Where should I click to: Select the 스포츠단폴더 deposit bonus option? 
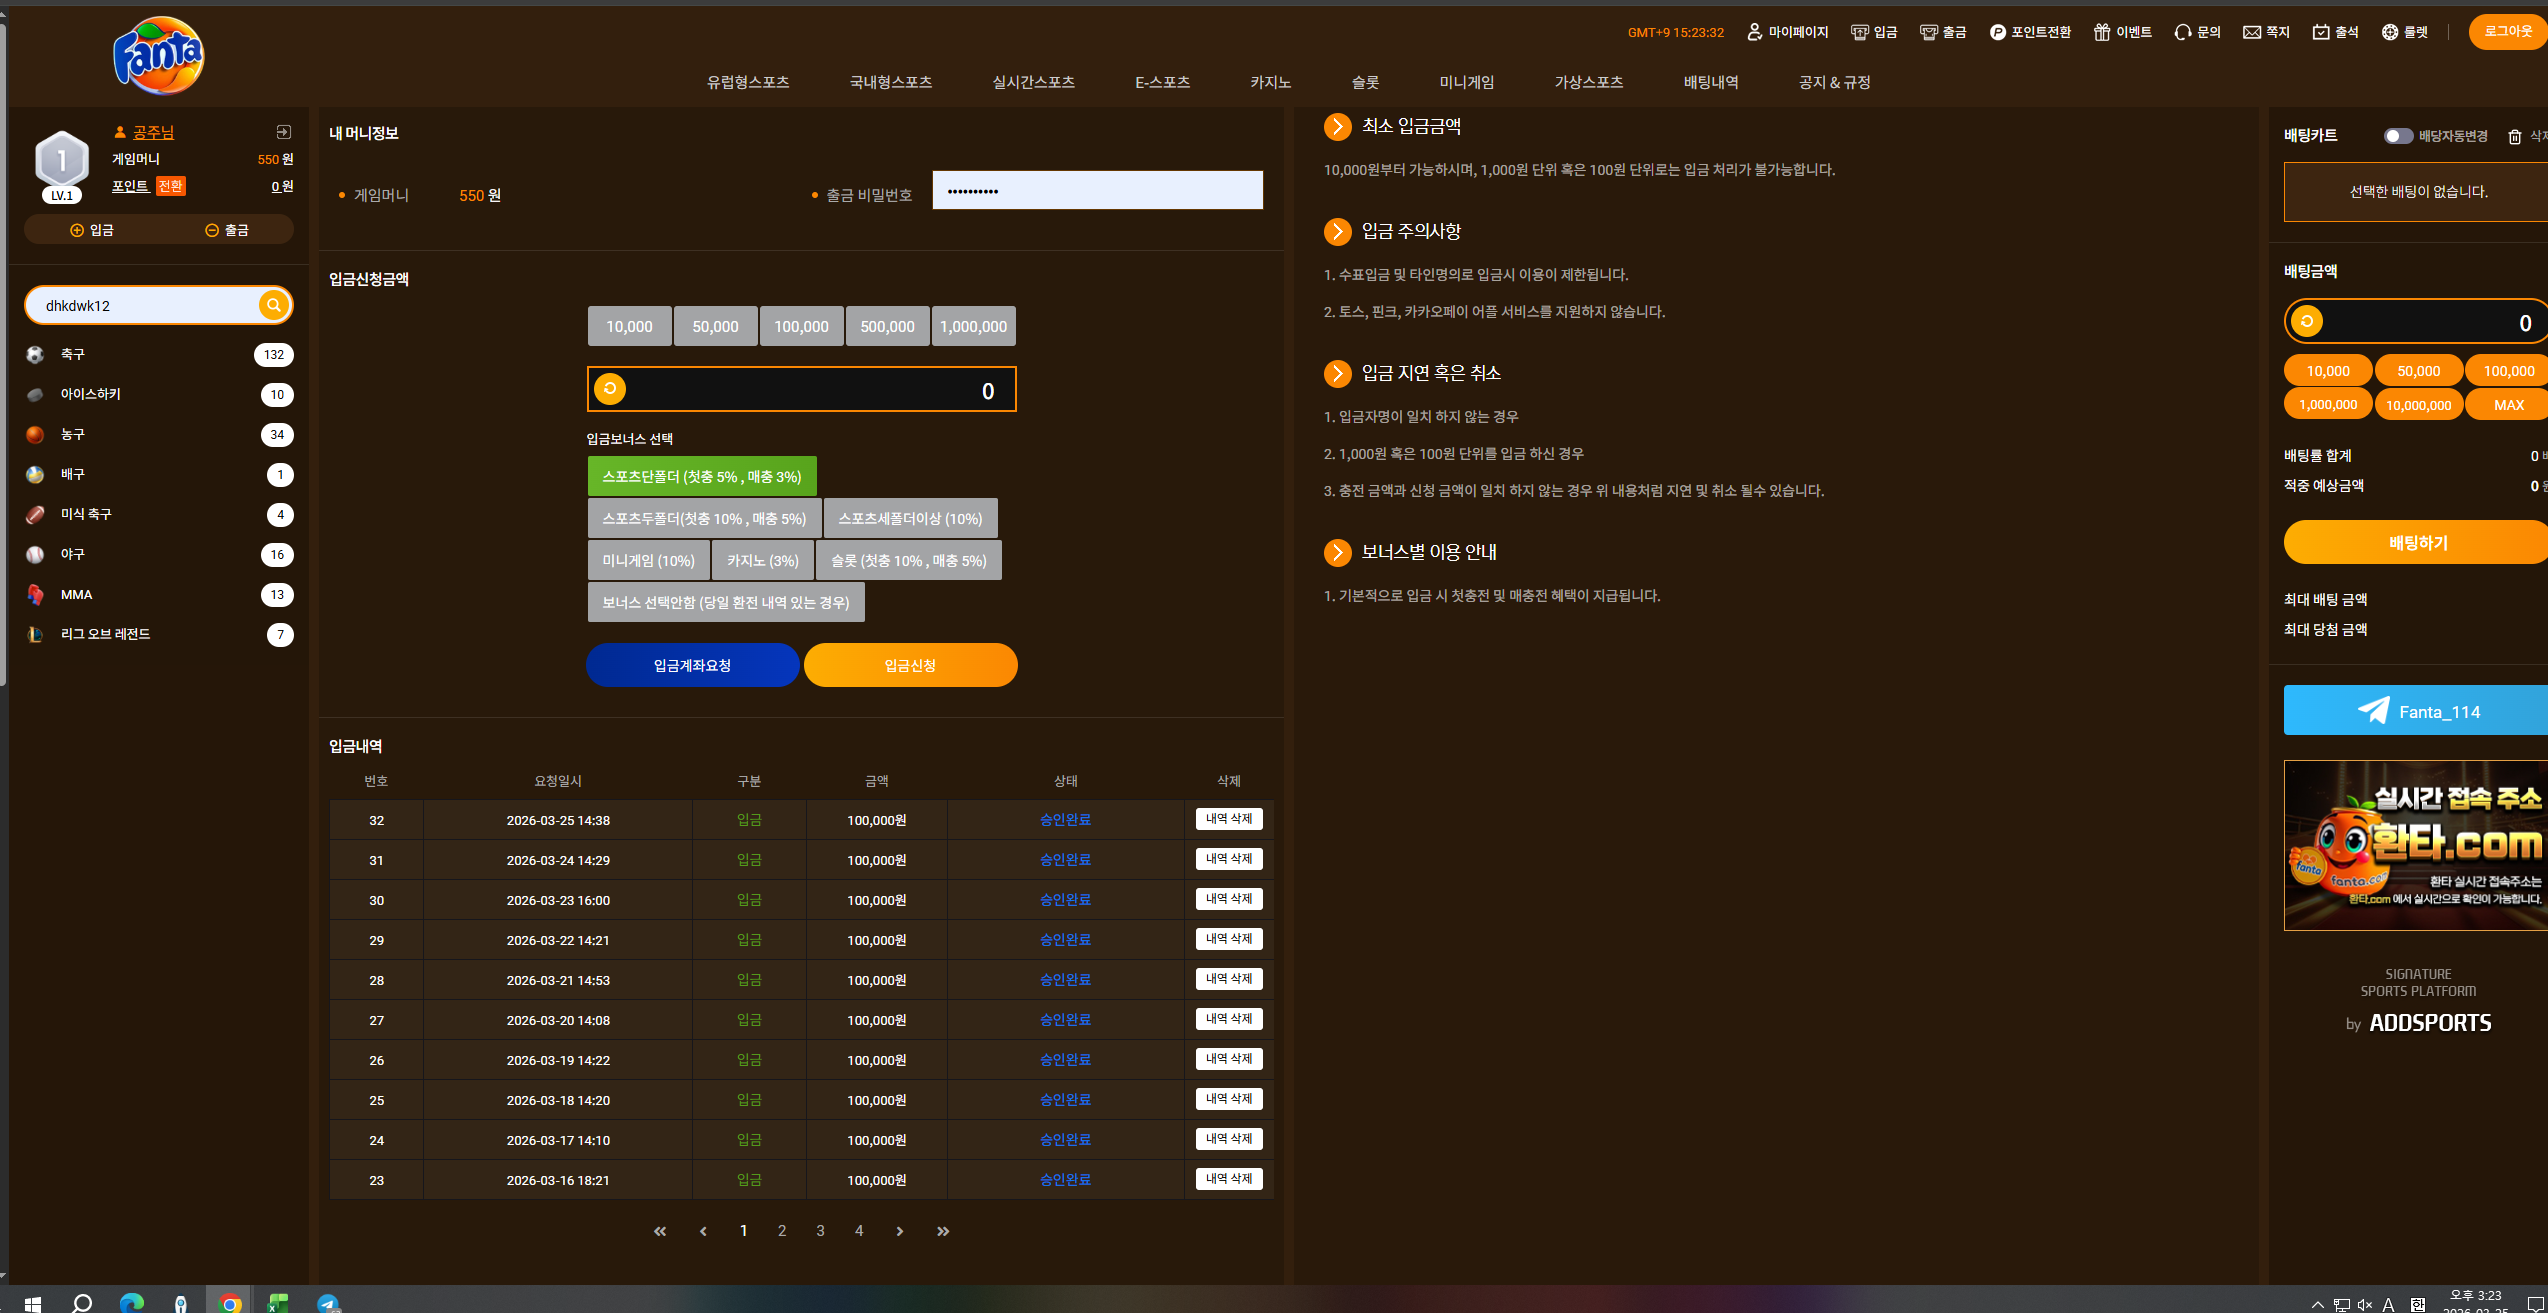tap(702, 476)
